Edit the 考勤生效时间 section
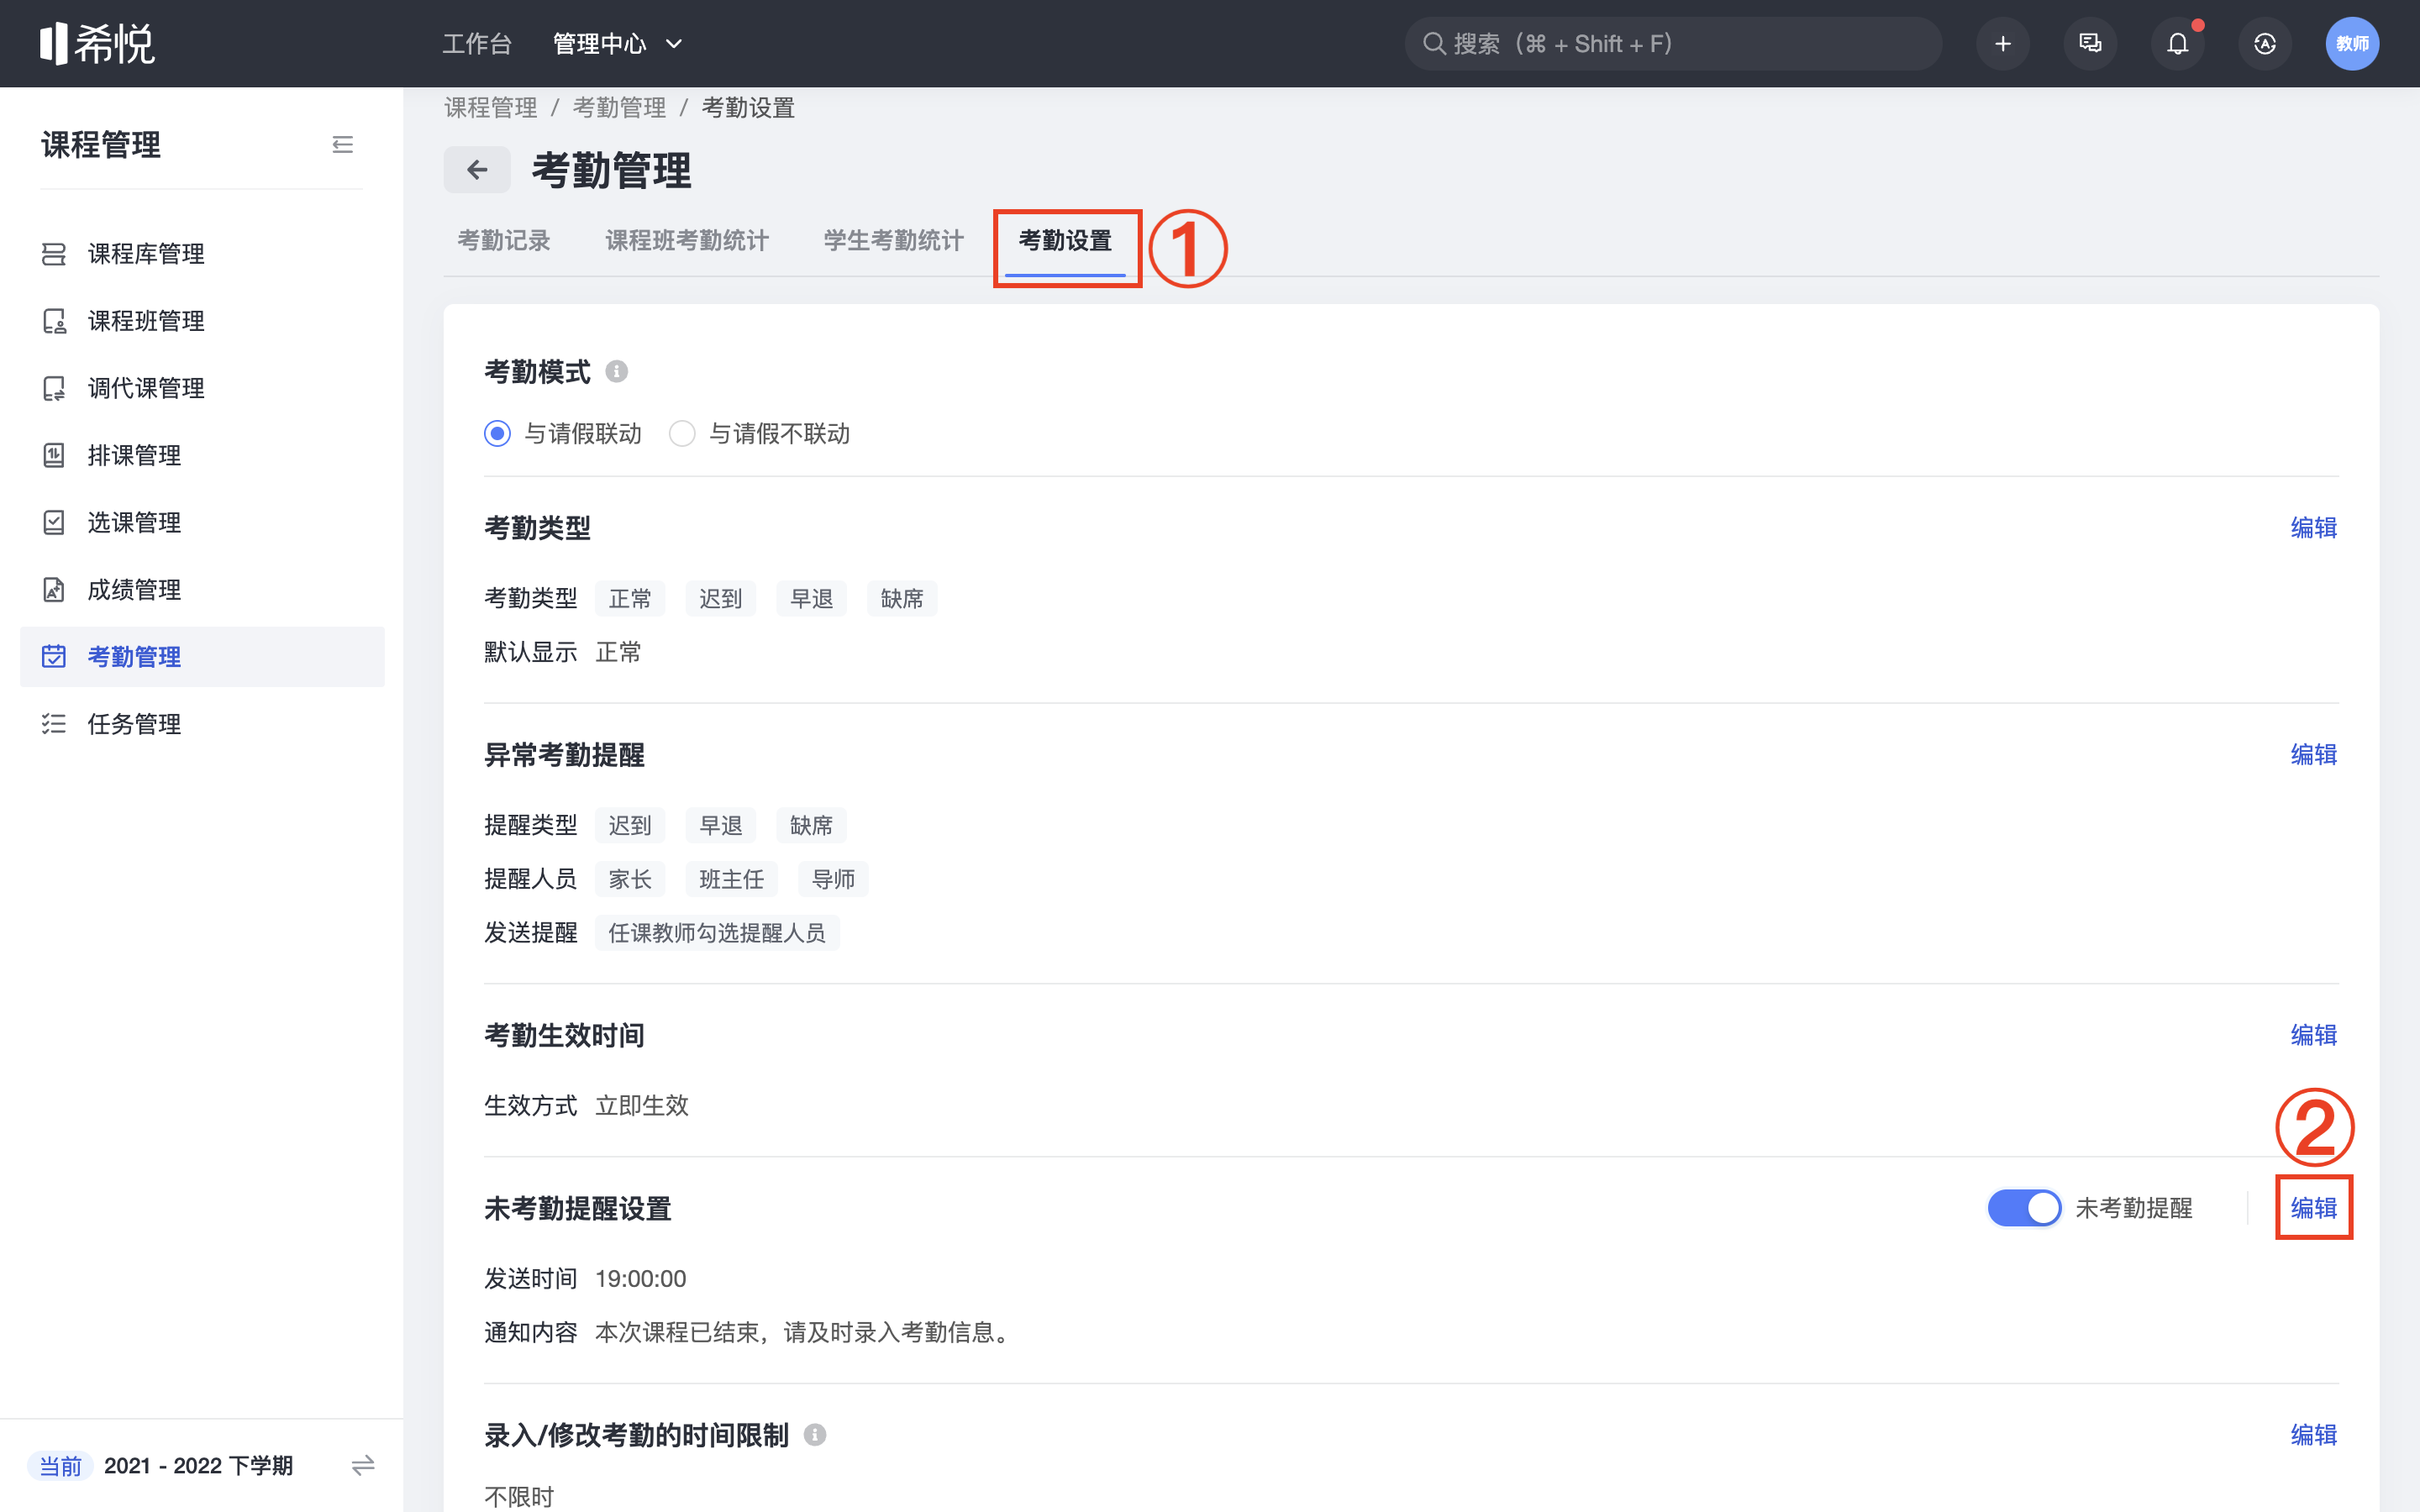Viewport: 2420px width, 1512px height. (2314, 1035)
